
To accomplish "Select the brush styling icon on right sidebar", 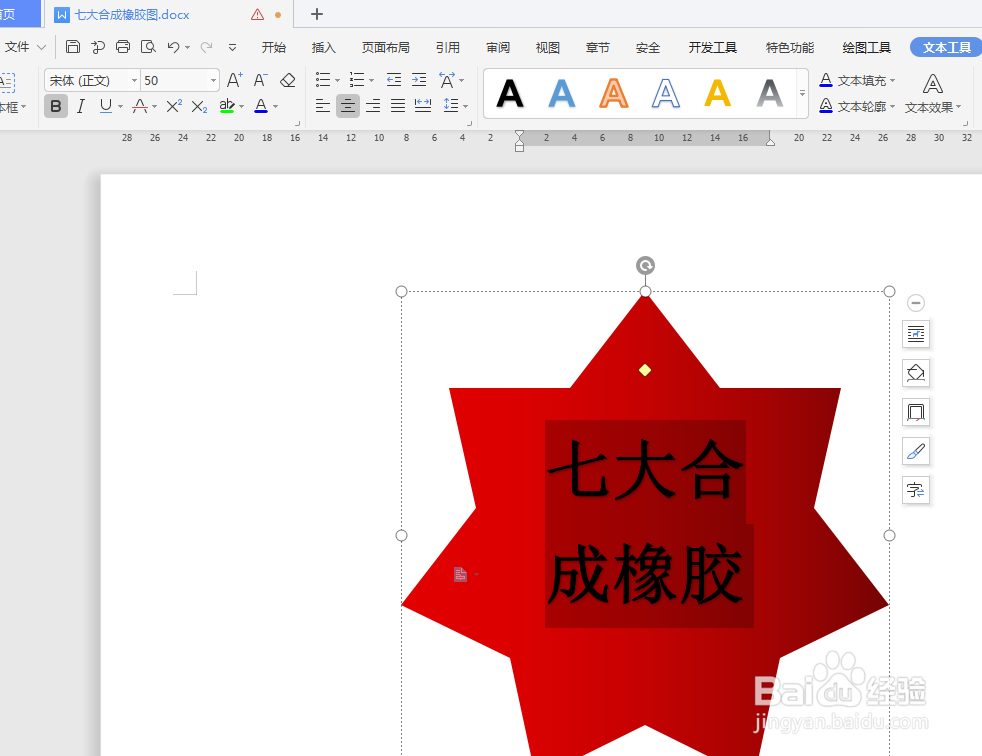I will point(916,451).
